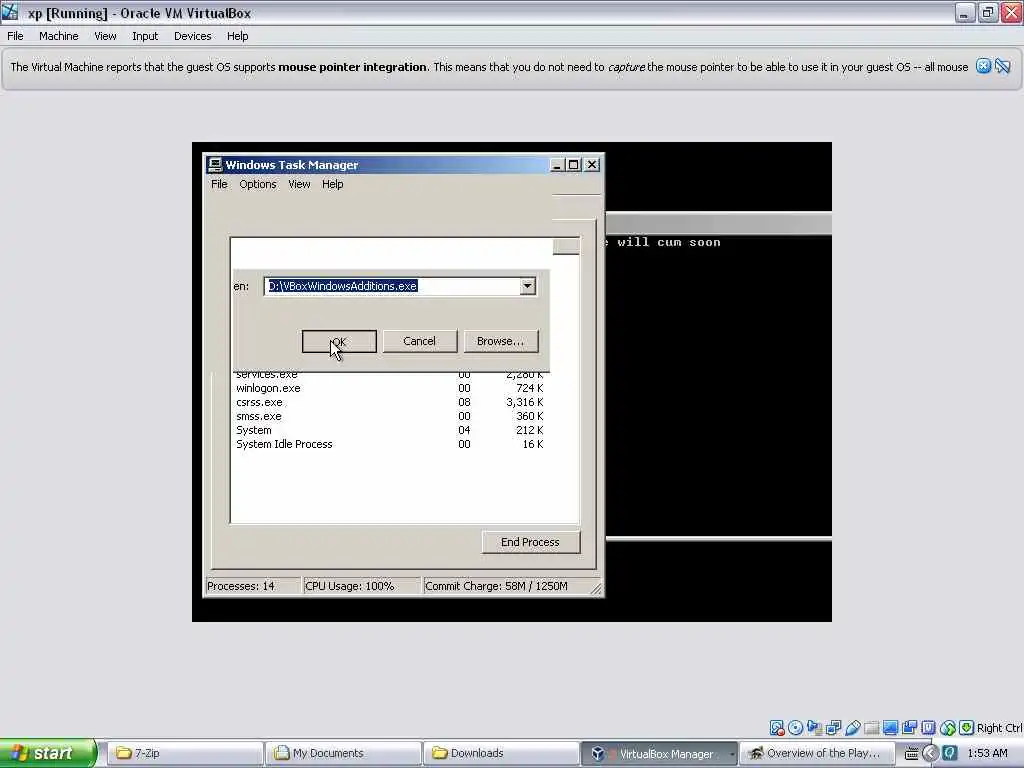Open the USB devices status icon
1024x768 pixels.
(852, 728)
